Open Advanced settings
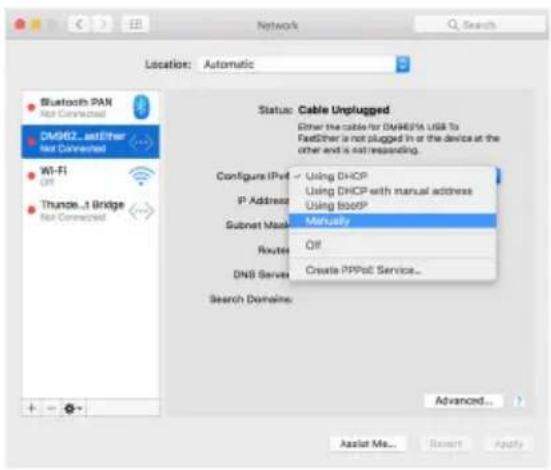Viewport: 551px width, 470px height. [464, 401]
